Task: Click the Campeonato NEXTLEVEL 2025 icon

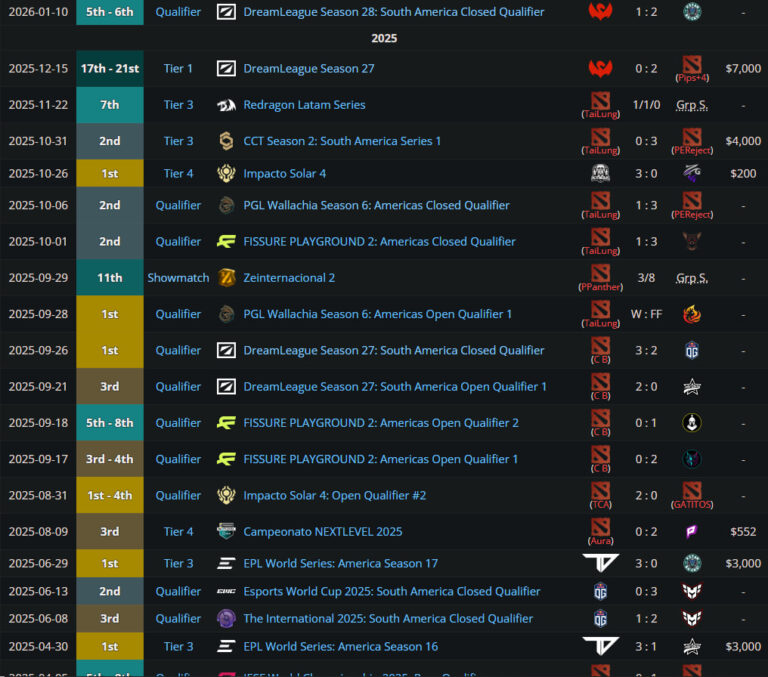Action: (x=227, y=532)
